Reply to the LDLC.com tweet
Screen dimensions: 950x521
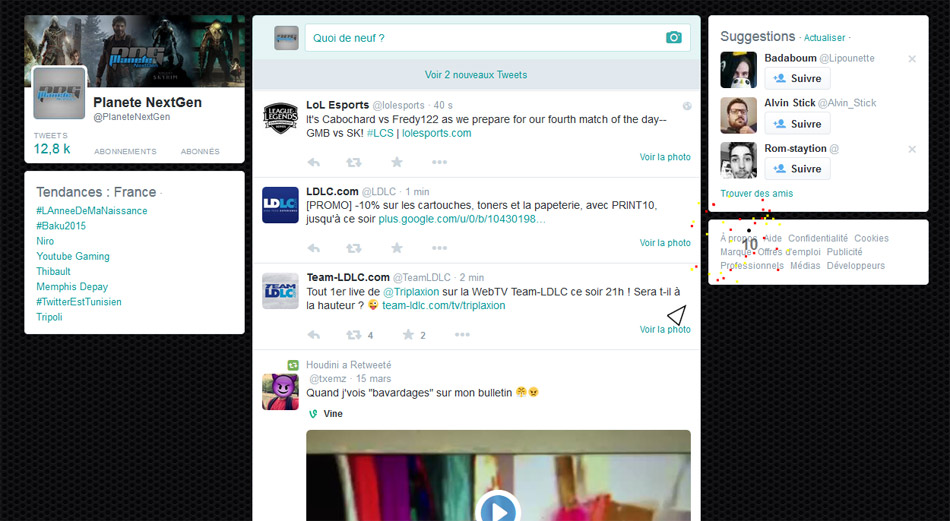(x=313, y=248)
